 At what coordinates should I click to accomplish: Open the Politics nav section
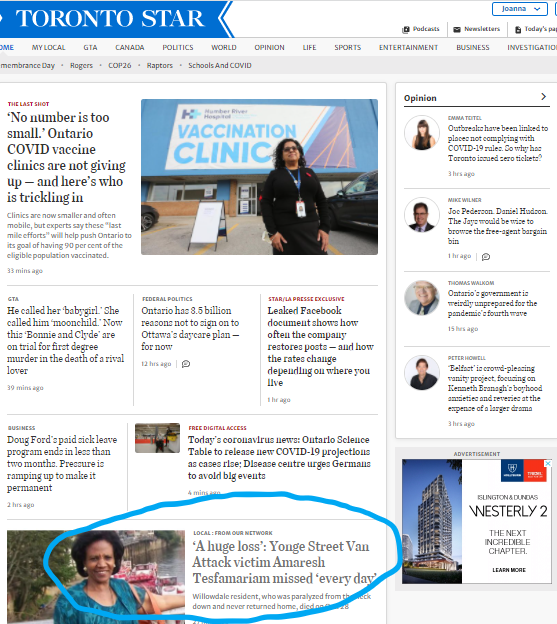point(178,47)
